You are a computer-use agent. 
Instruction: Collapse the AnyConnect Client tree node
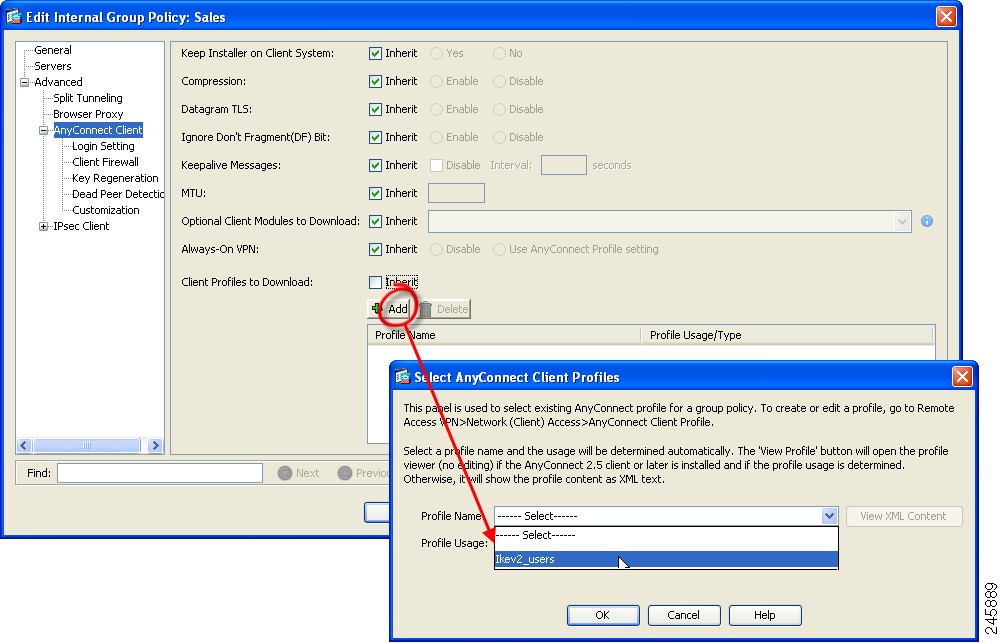[43, 130]
